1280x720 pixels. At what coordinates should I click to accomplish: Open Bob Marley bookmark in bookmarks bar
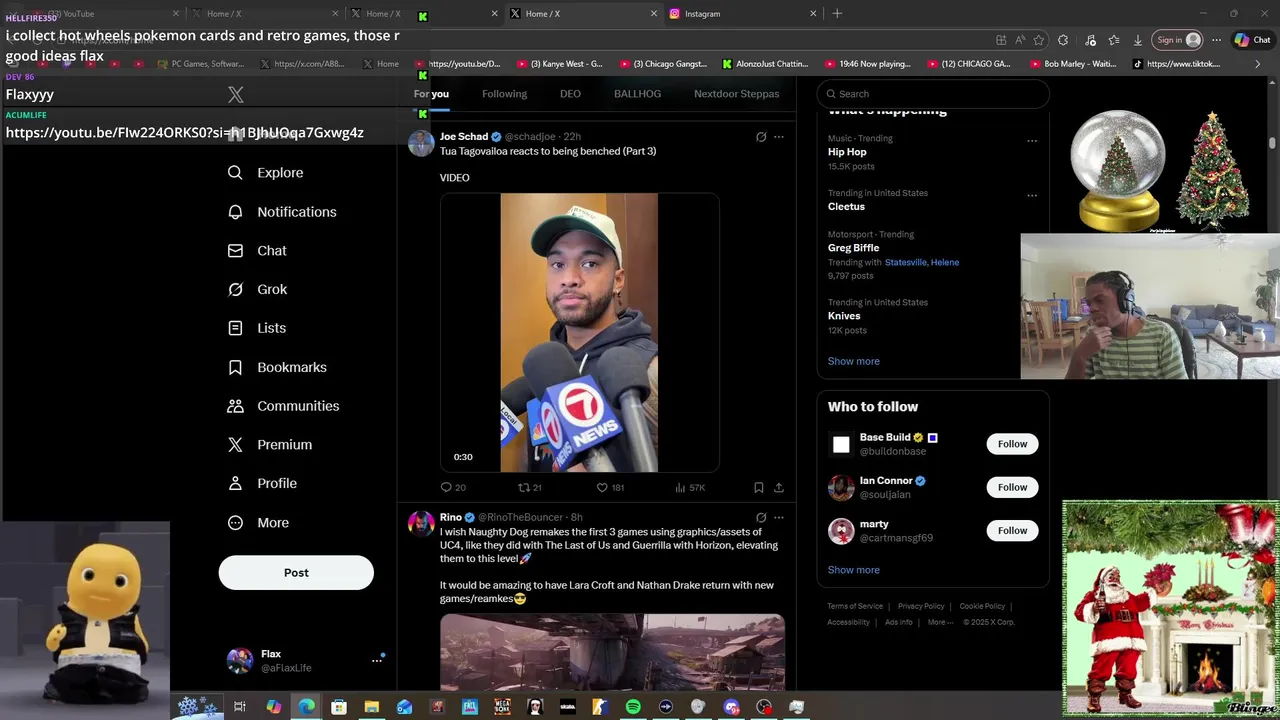point(1071,64)
